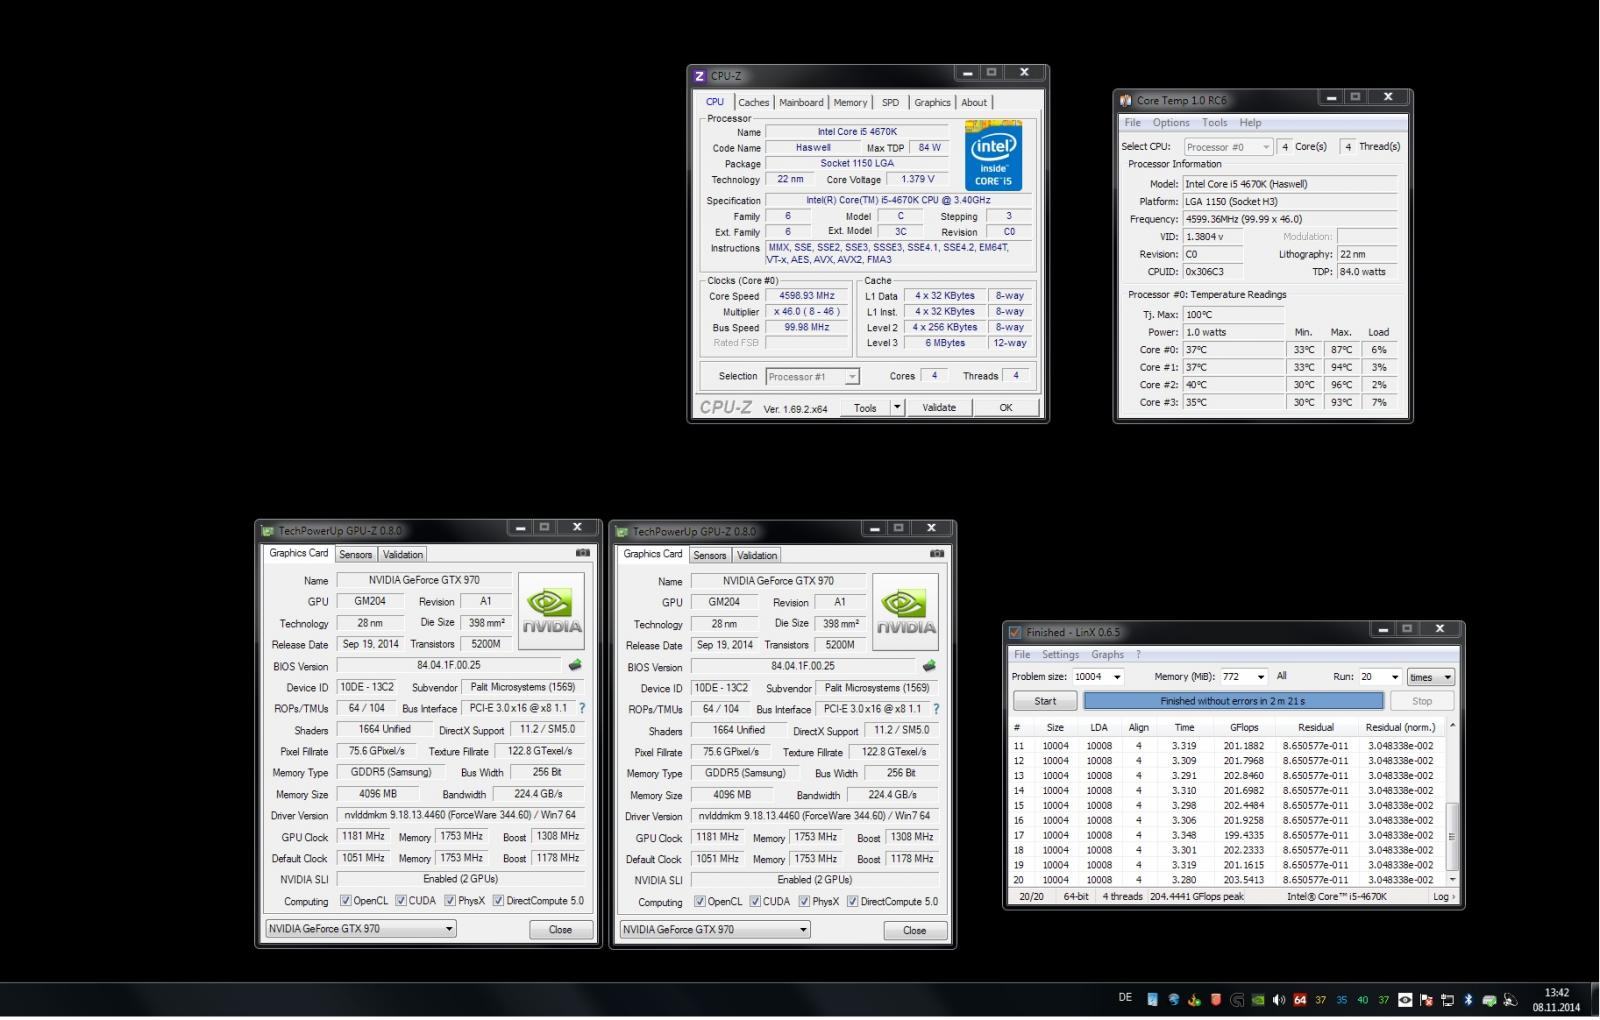Click LinX results scroll up arrow
The height and width of the screenshot is (1020, 1600).
[1452, 726]
